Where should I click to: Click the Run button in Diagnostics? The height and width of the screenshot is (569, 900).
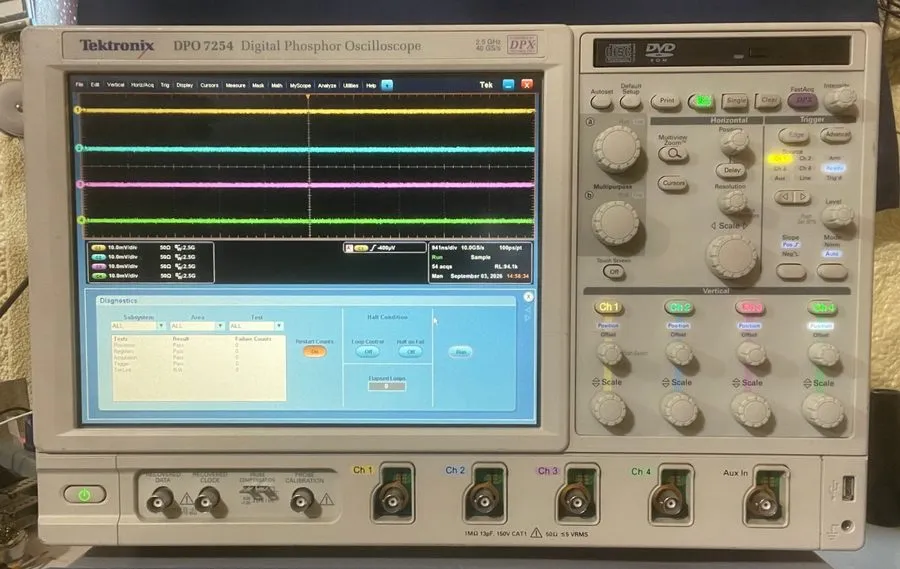click(x=460, y=351)
